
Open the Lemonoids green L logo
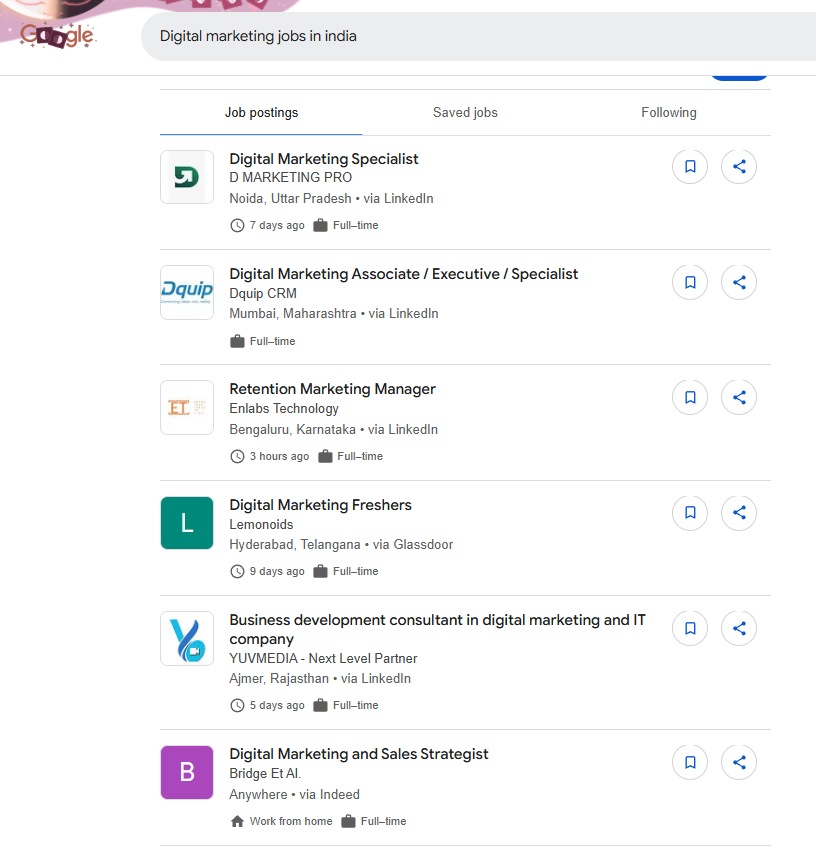pyautogui.click(x=187, y=523)
